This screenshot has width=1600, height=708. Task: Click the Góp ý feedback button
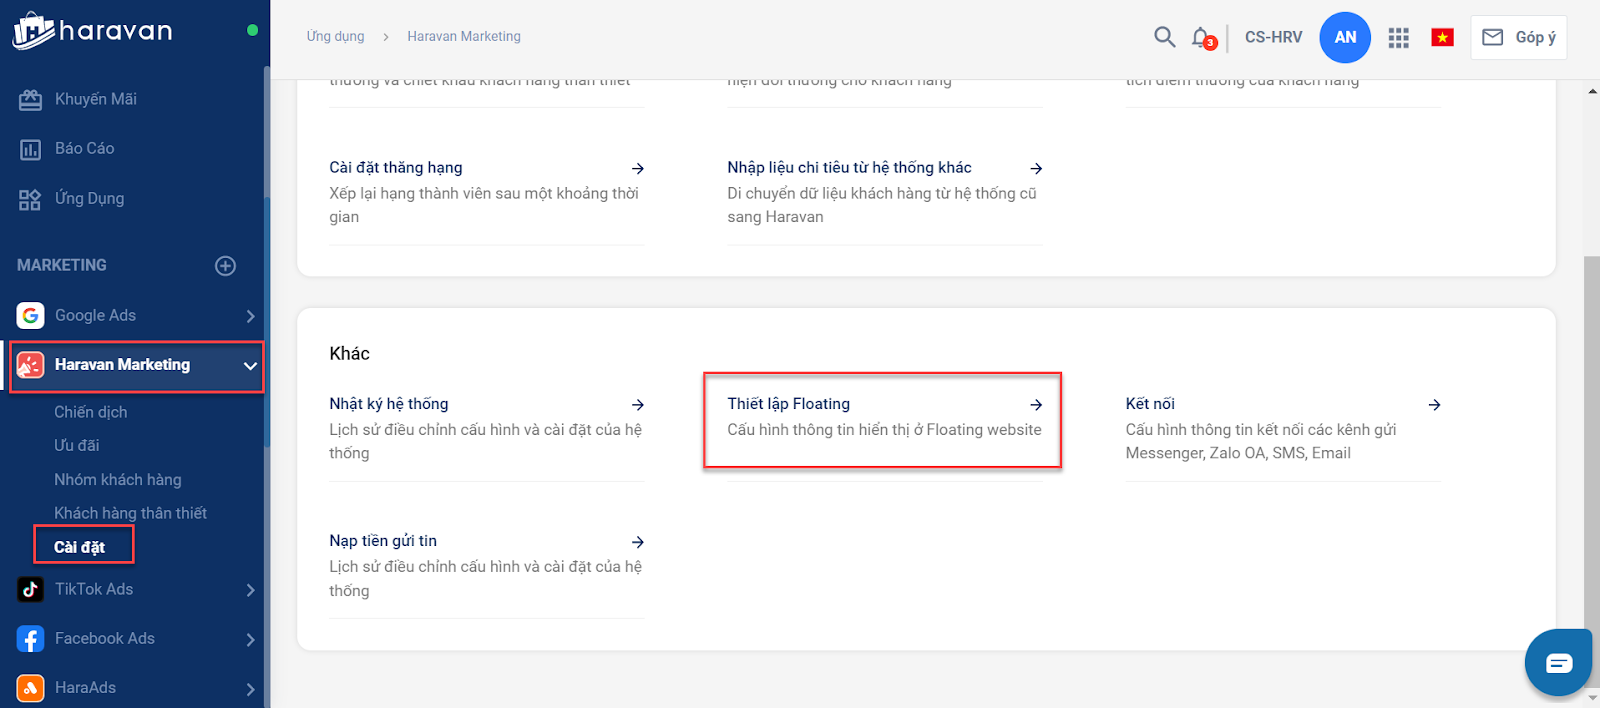(1518, 37)
